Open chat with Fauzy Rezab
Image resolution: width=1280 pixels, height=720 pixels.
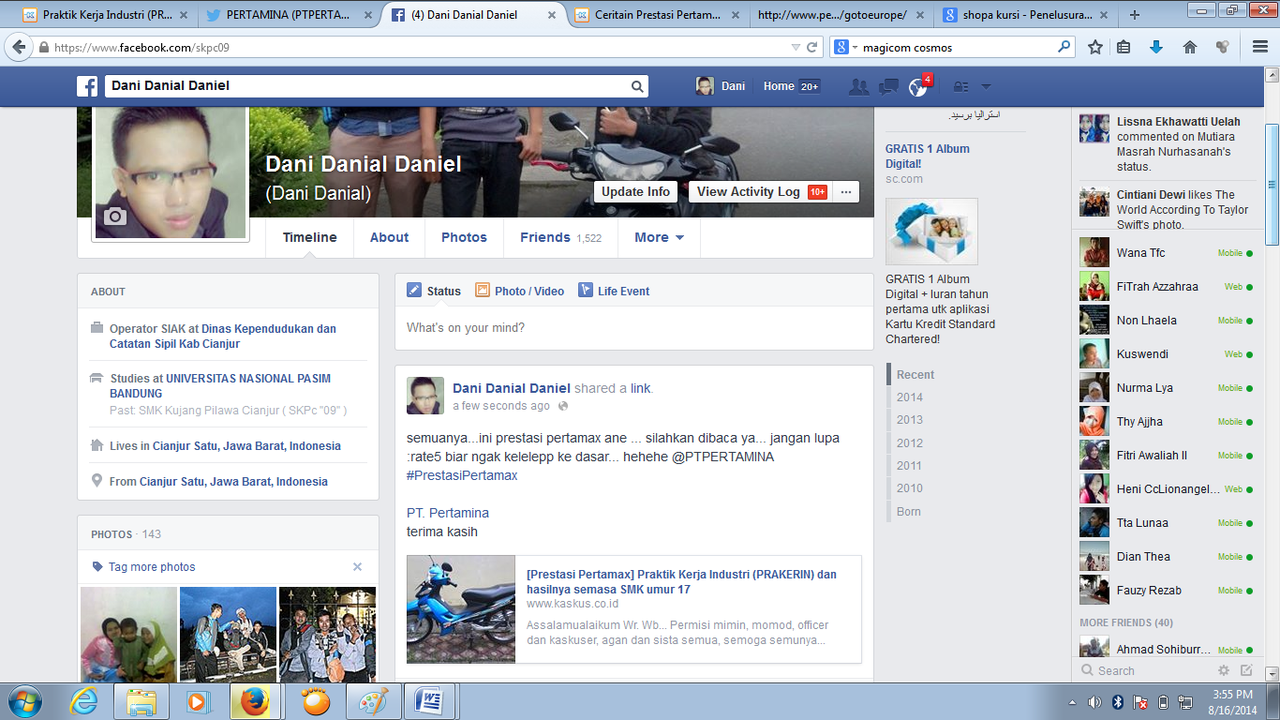point(1166,590)
